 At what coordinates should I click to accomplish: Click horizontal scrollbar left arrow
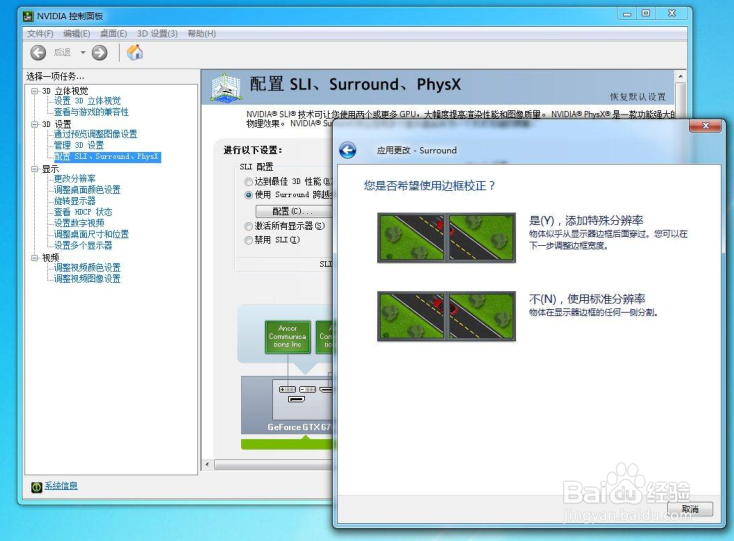pos(208,465)
